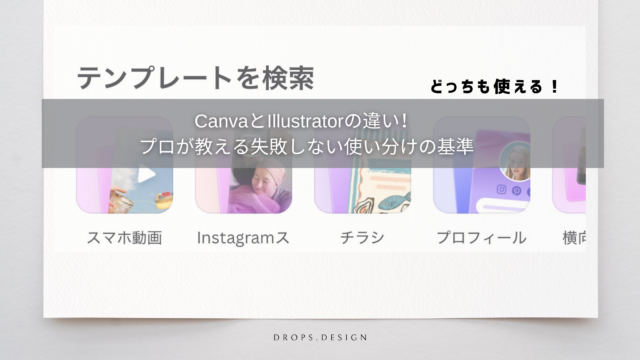
Task: Open the スマホ動画 template thumbnail
Action: click(x=124, y=164)
